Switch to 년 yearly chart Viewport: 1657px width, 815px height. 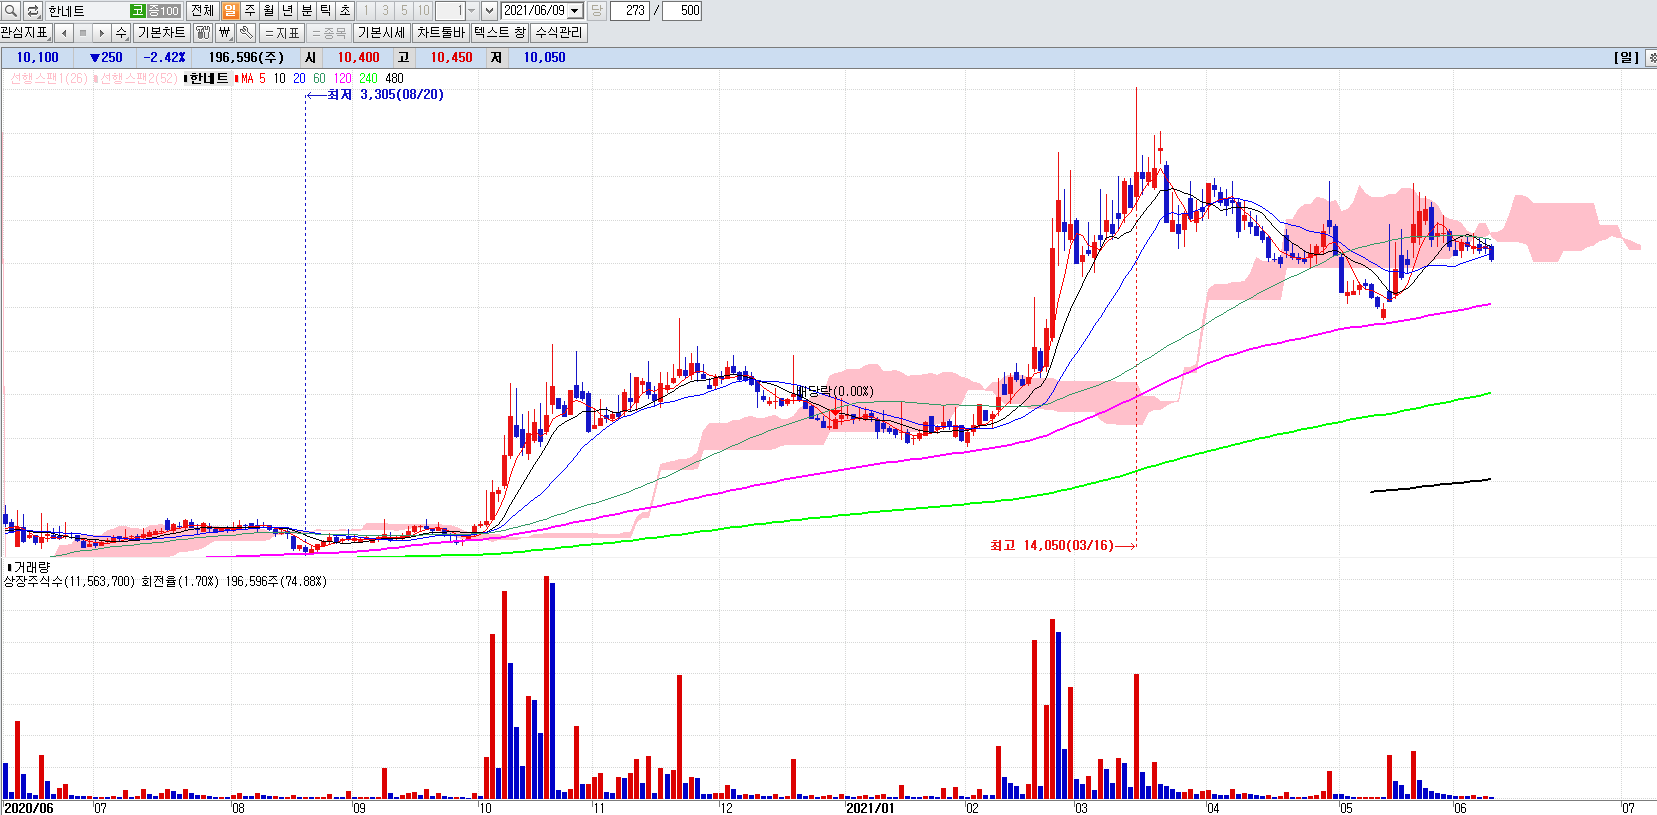click(x=287, y=10)
